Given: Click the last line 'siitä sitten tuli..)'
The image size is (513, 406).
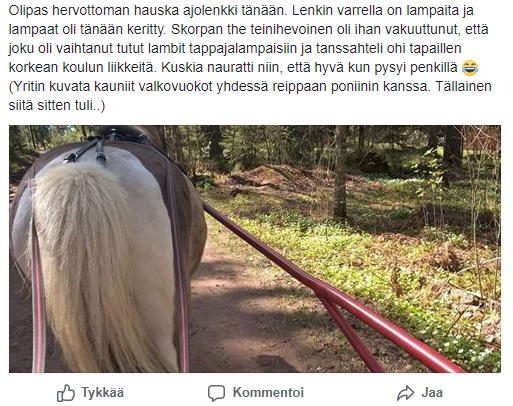Looking at the screenshot, I should [57, 105].
